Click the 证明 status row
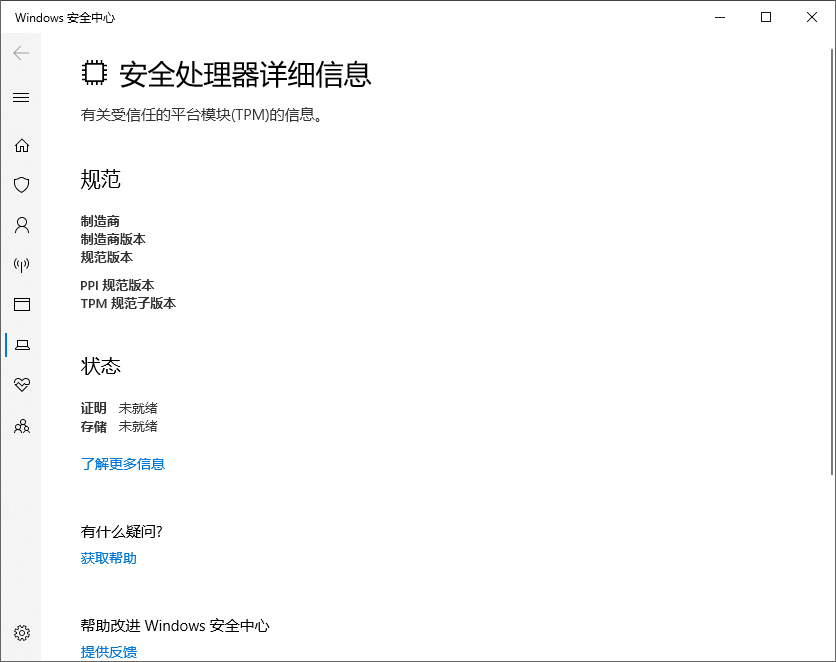The width and height of the screenshot is (836, 662). tap(119, 408)
